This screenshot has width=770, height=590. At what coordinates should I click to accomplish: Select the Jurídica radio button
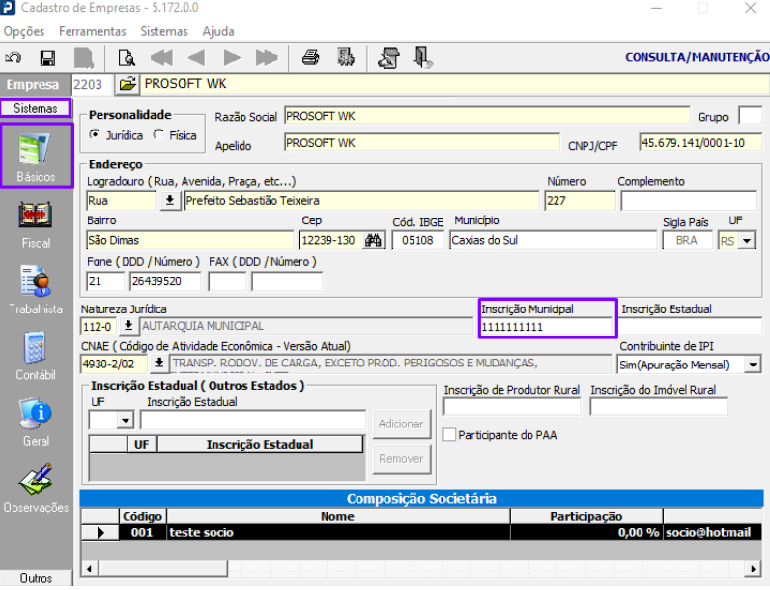click(x=96, y=135)
